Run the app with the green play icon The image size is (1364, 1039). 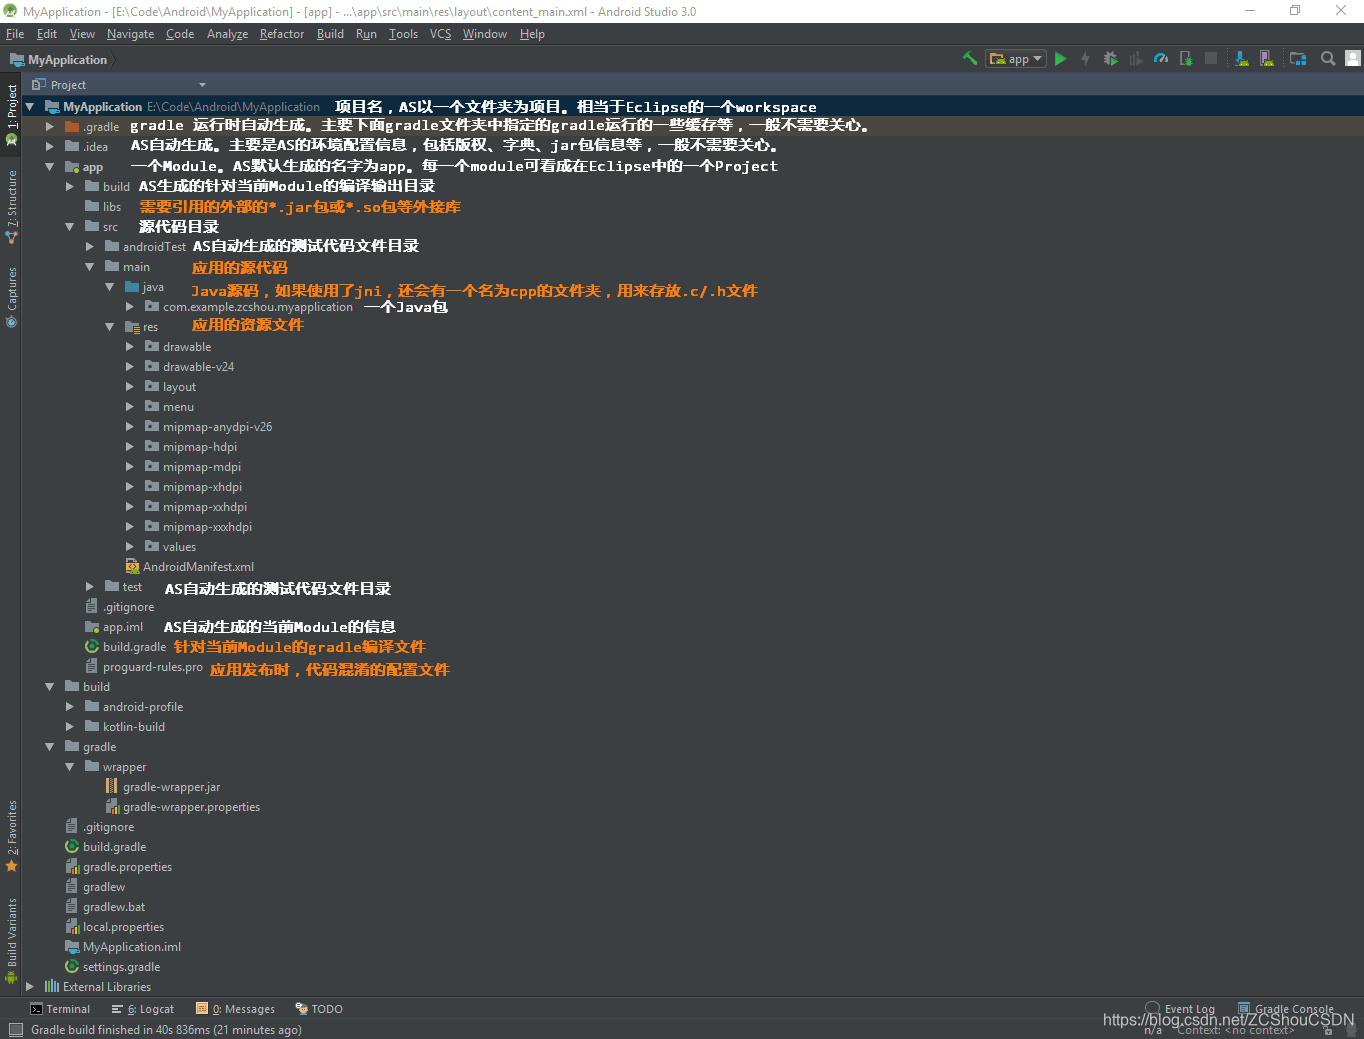[x=1061, y=59]
